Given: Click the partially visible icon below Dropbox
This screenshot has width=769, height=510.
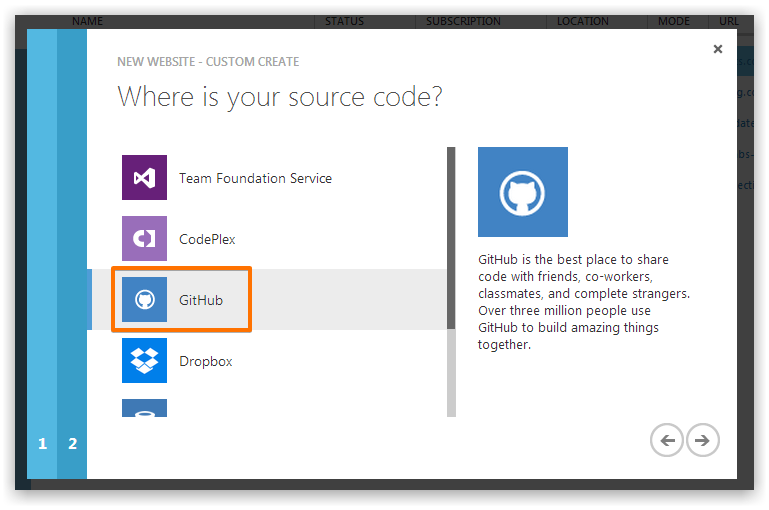Looking at the screenshot, I should coord(144,408).
